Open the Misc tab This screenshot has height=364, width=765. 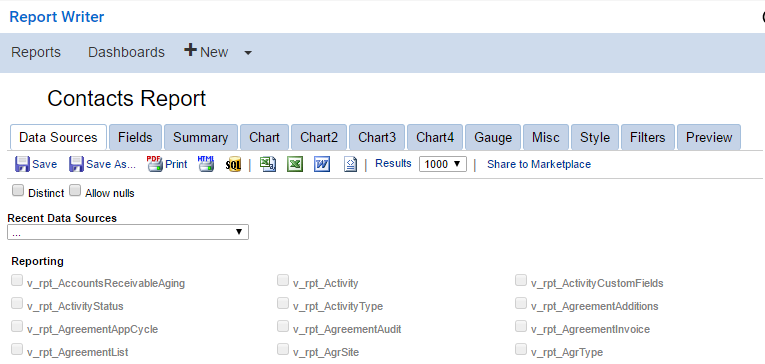click(x=546, y=137)
